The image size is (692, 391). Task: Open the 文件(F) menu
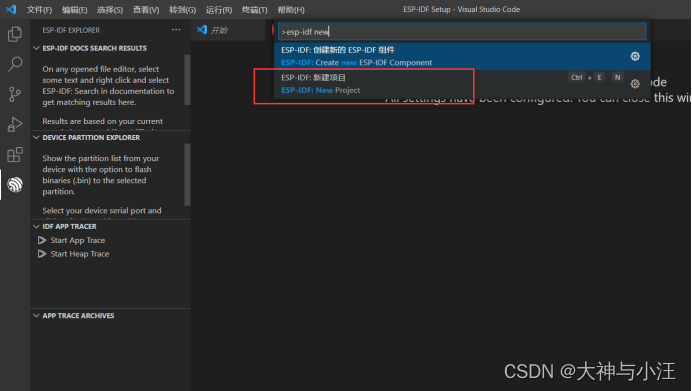pyautogui.click(x=39, y=10)
